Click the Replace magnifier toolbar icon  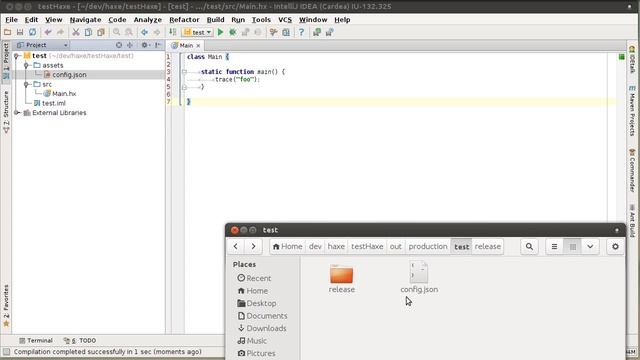[x=129, y=32]
